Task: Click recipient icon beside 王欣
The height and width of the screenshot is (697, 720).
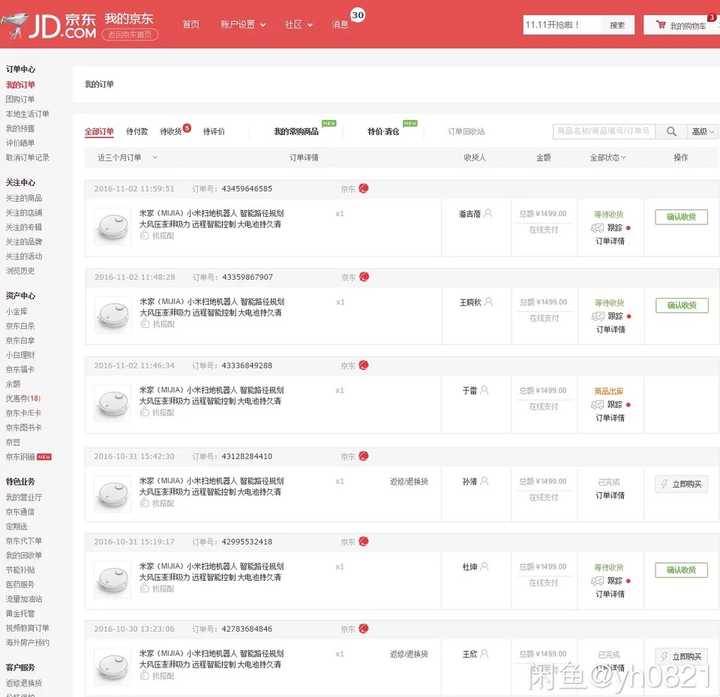Action: click(x=484, y=653)
